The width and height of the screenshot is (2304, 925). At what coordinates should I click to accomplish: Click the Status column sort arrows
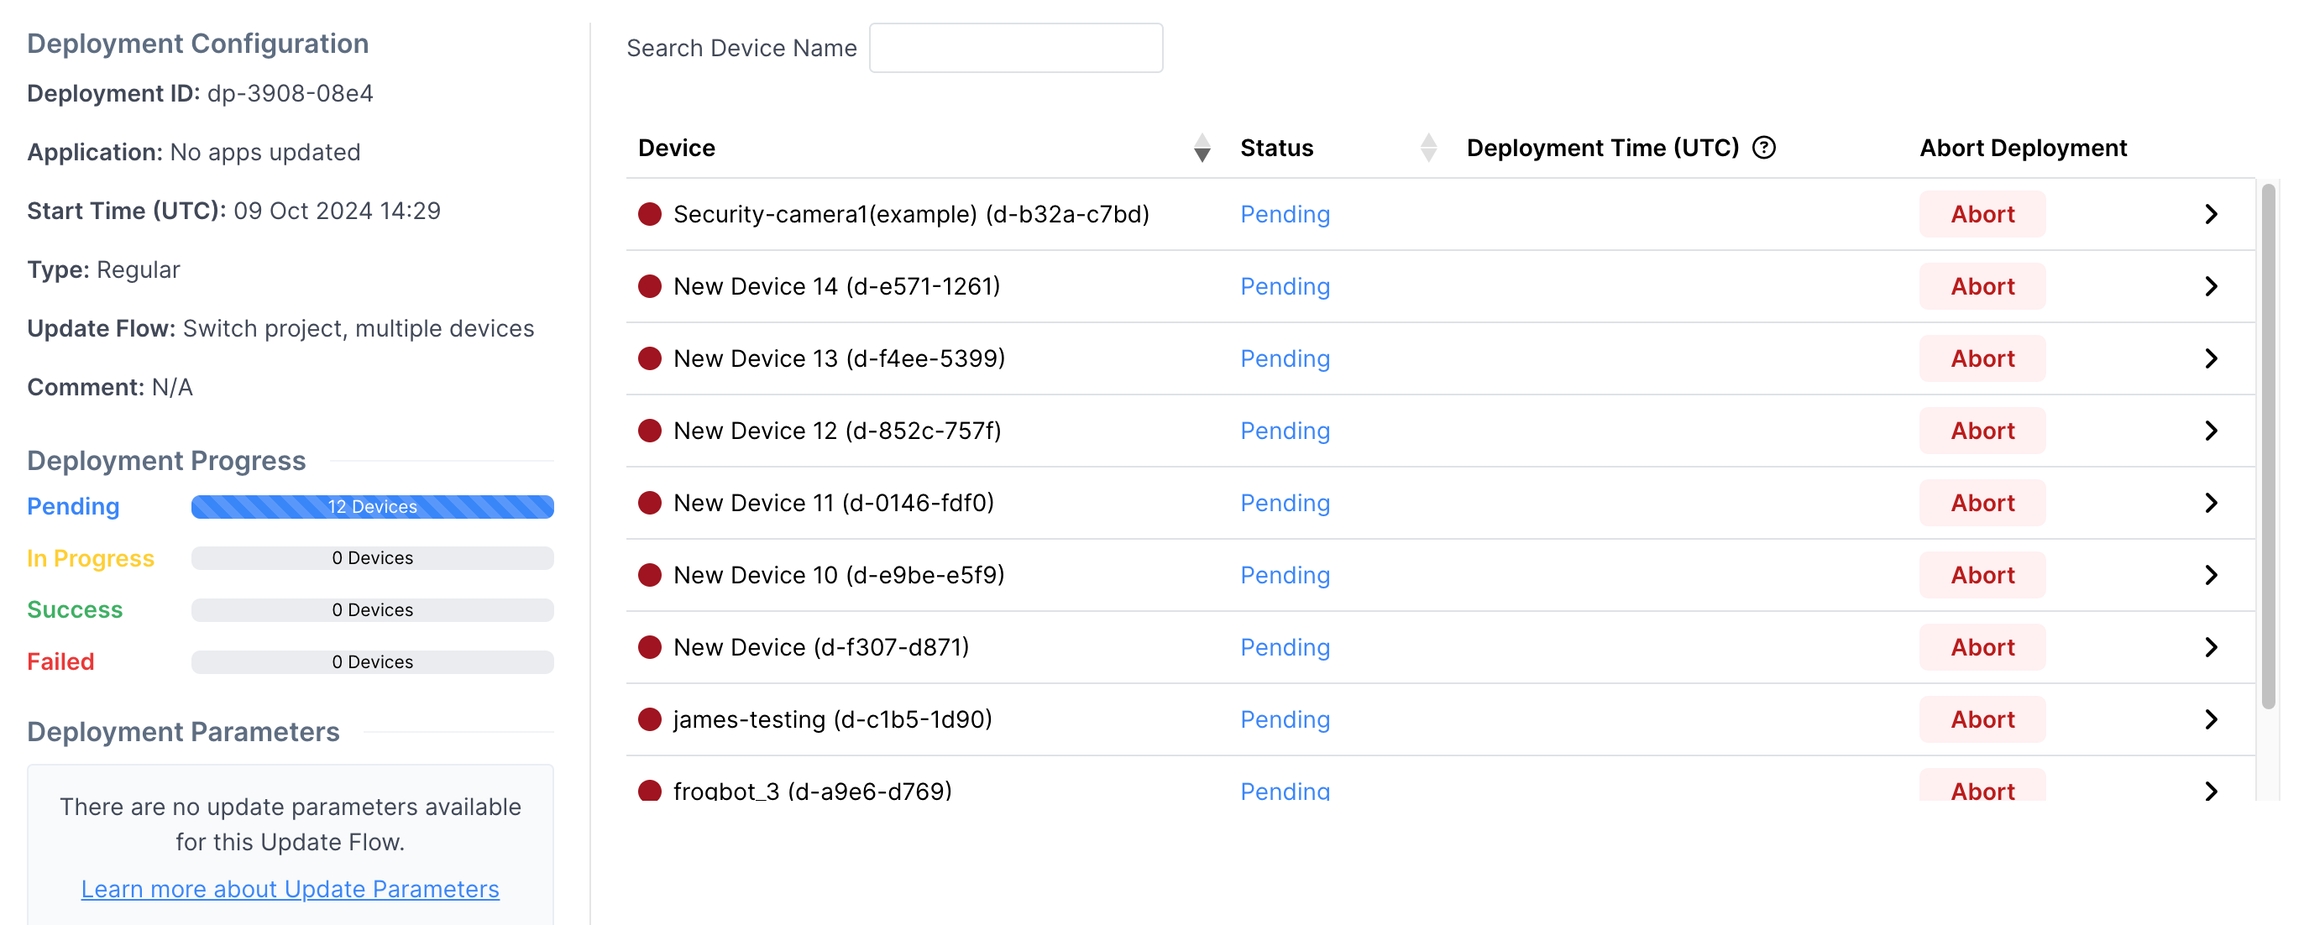click(x=1428, y=148)
